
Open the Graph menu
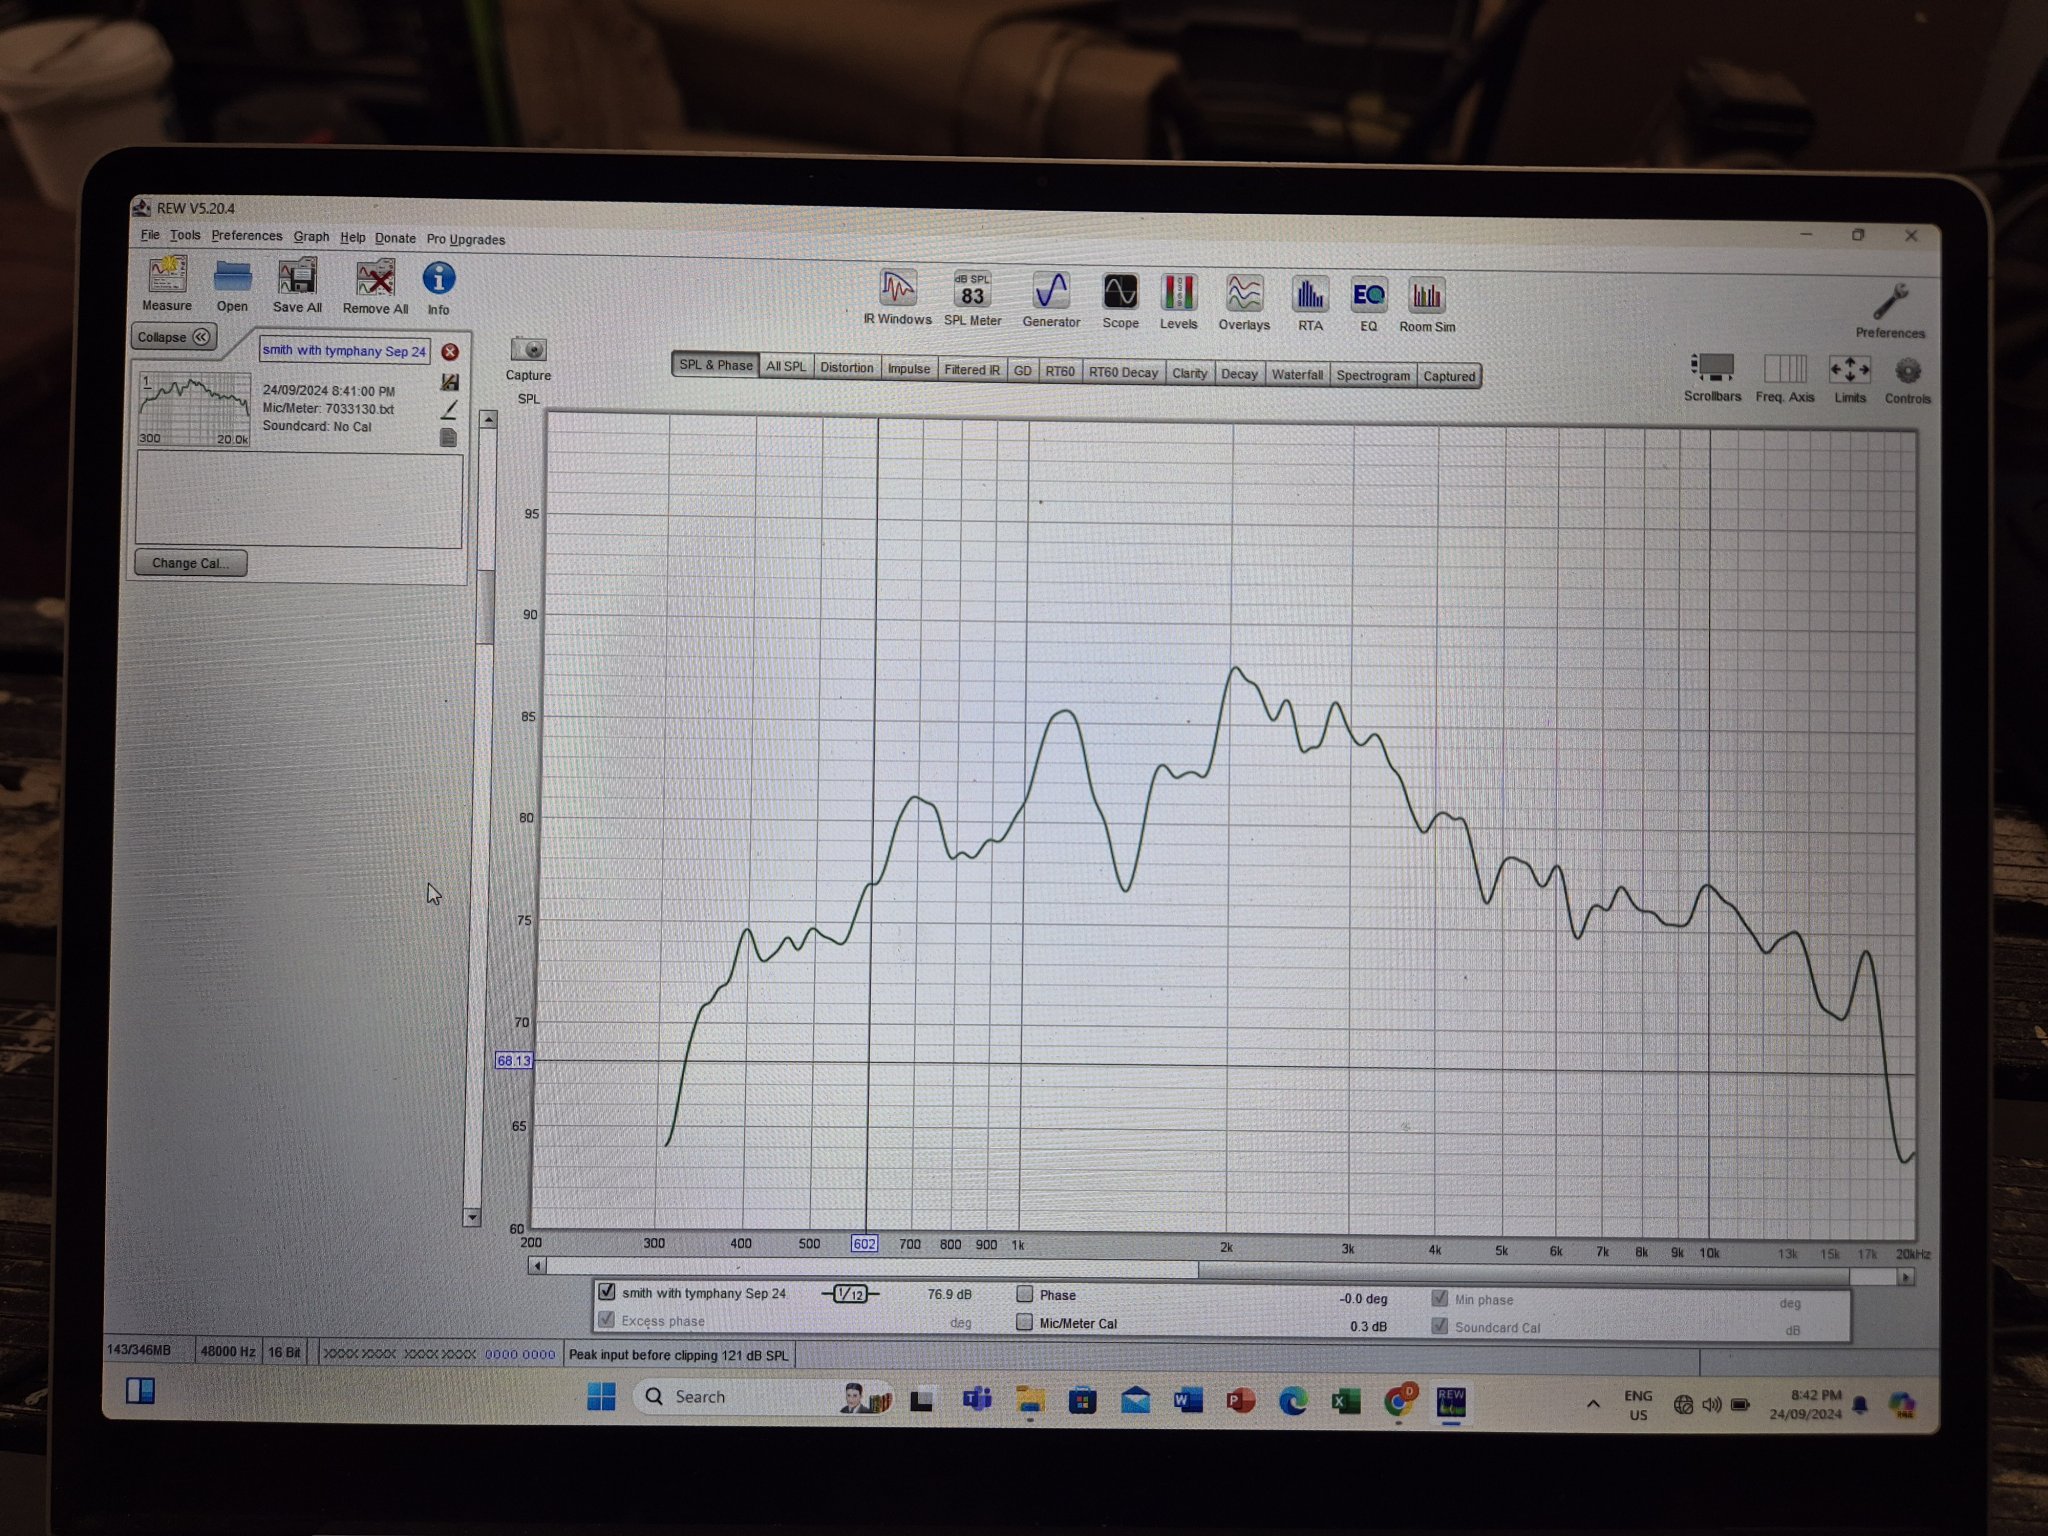point(311,237)
